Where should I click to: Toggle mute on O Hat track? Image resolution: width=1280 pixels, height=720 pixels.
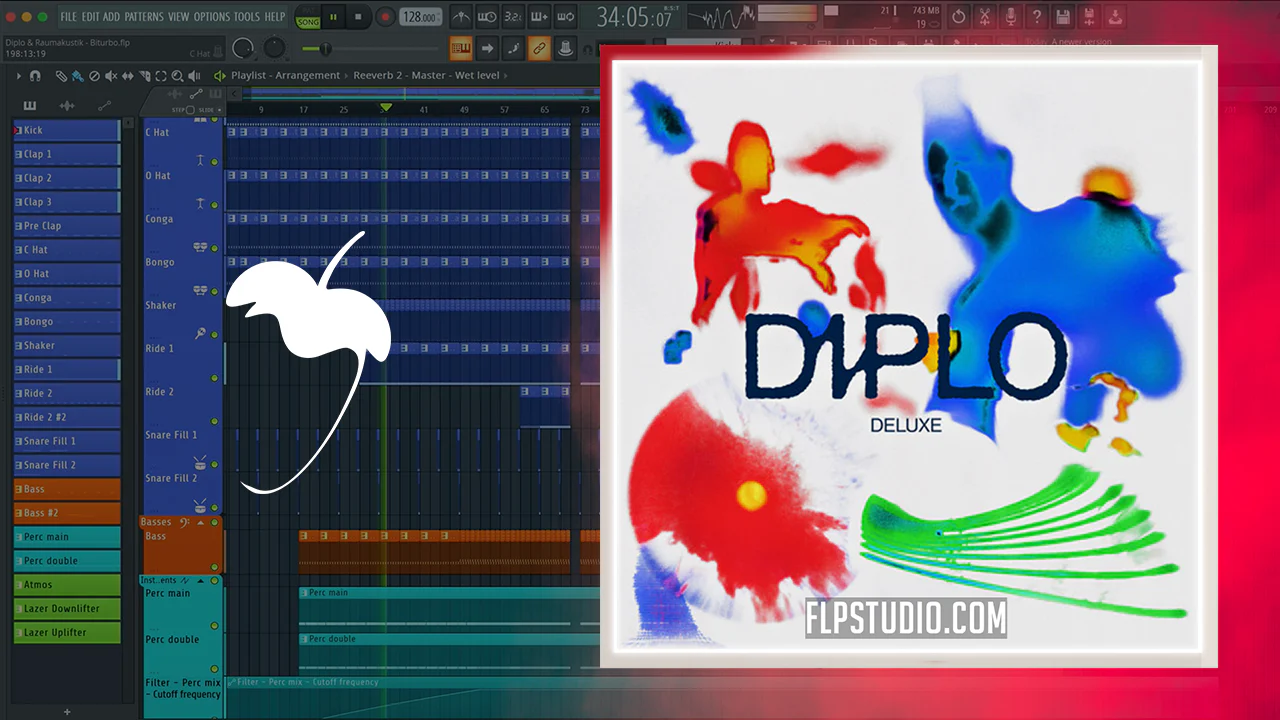[x=214, y=204]
